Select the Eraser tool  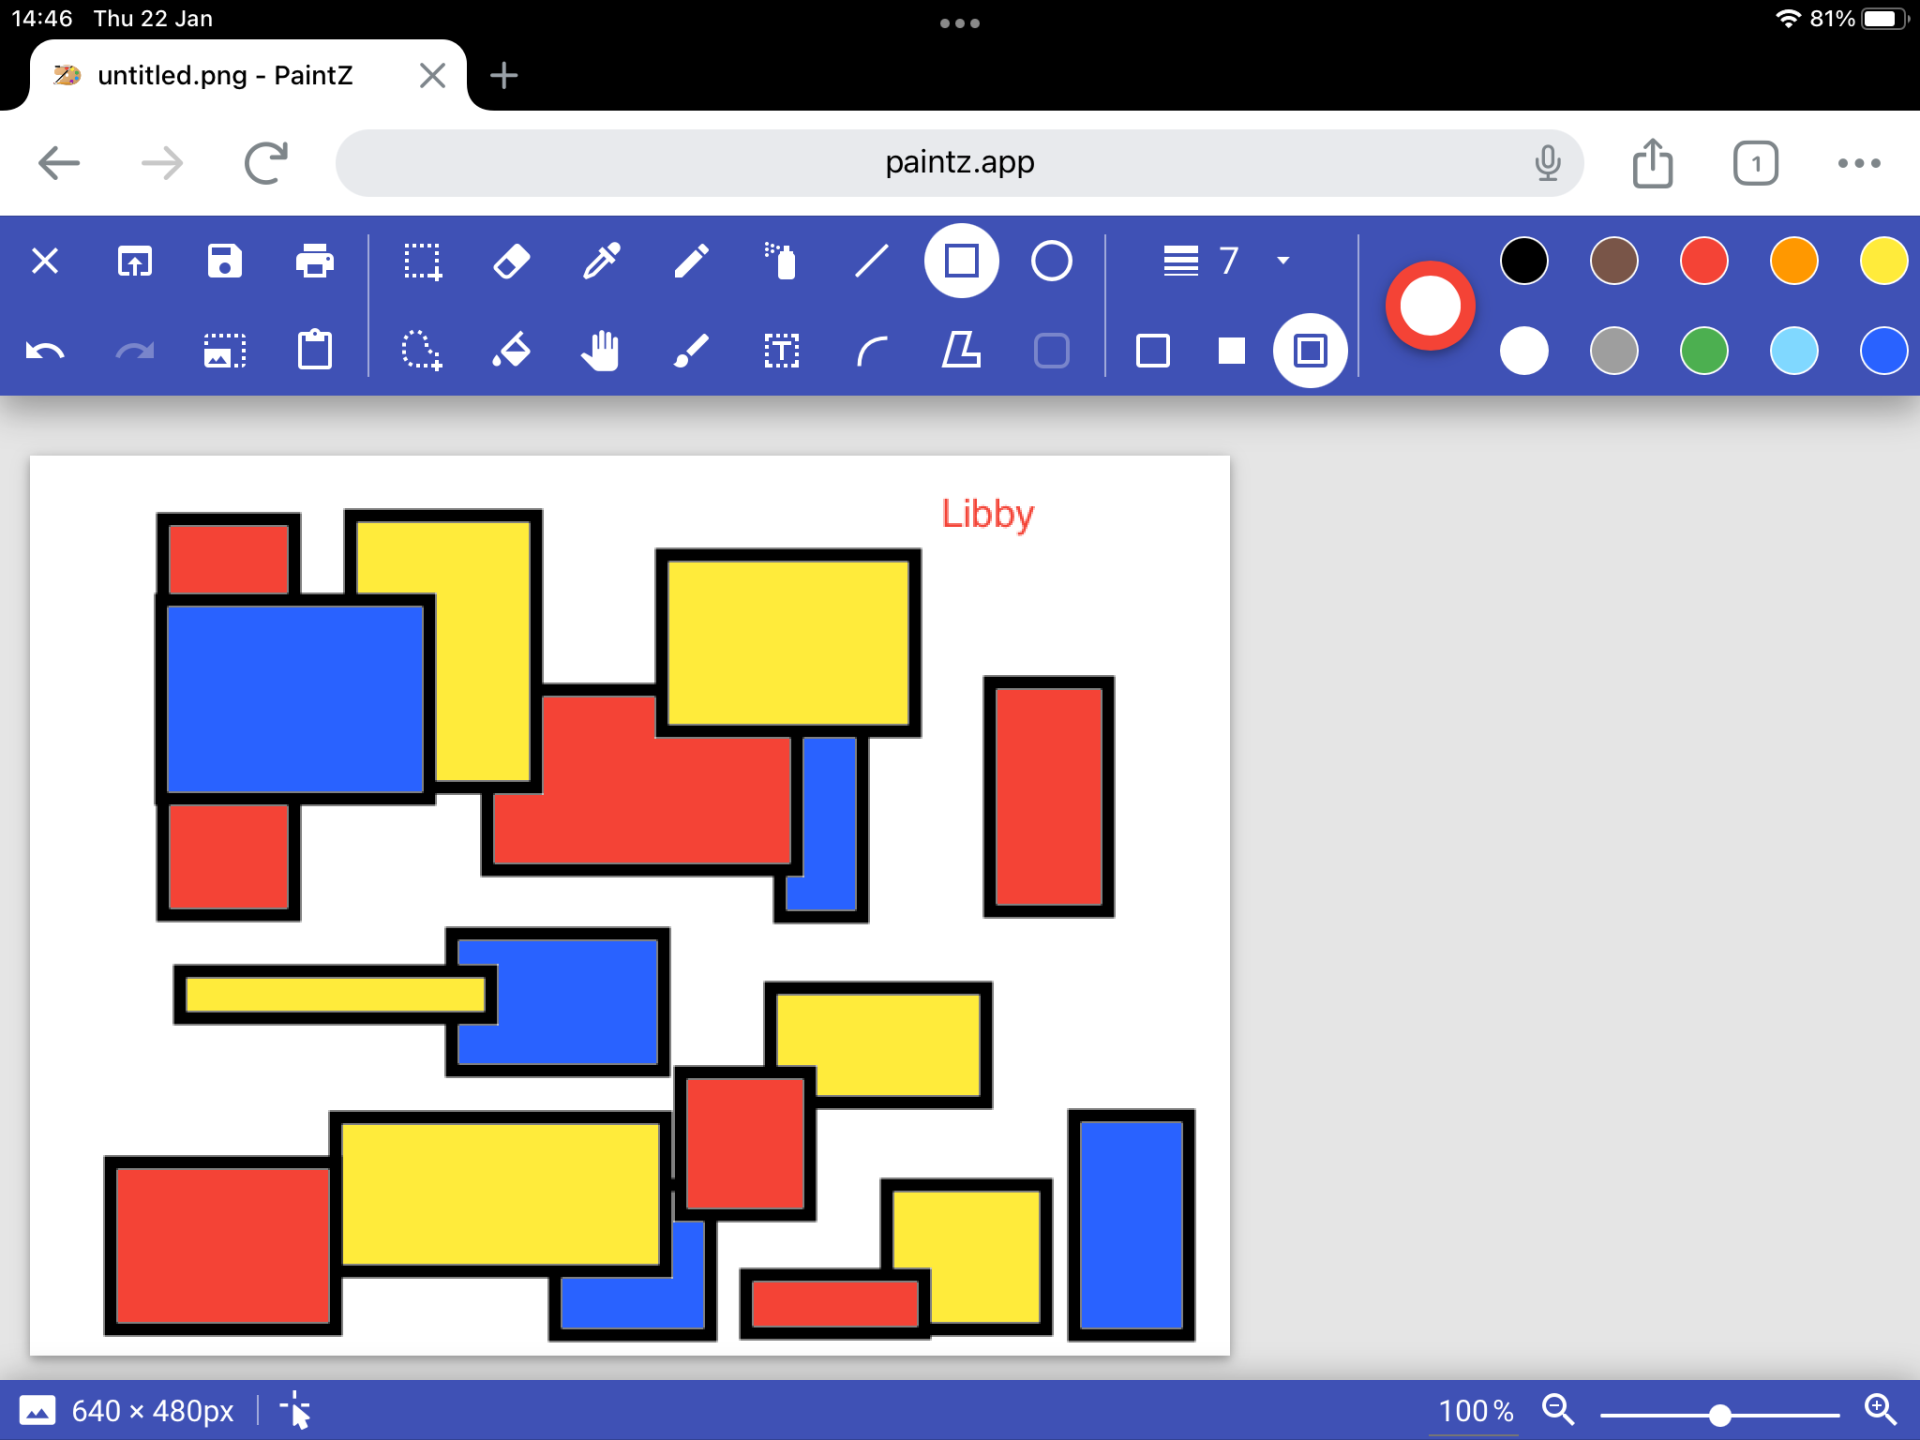click(511, 262)
